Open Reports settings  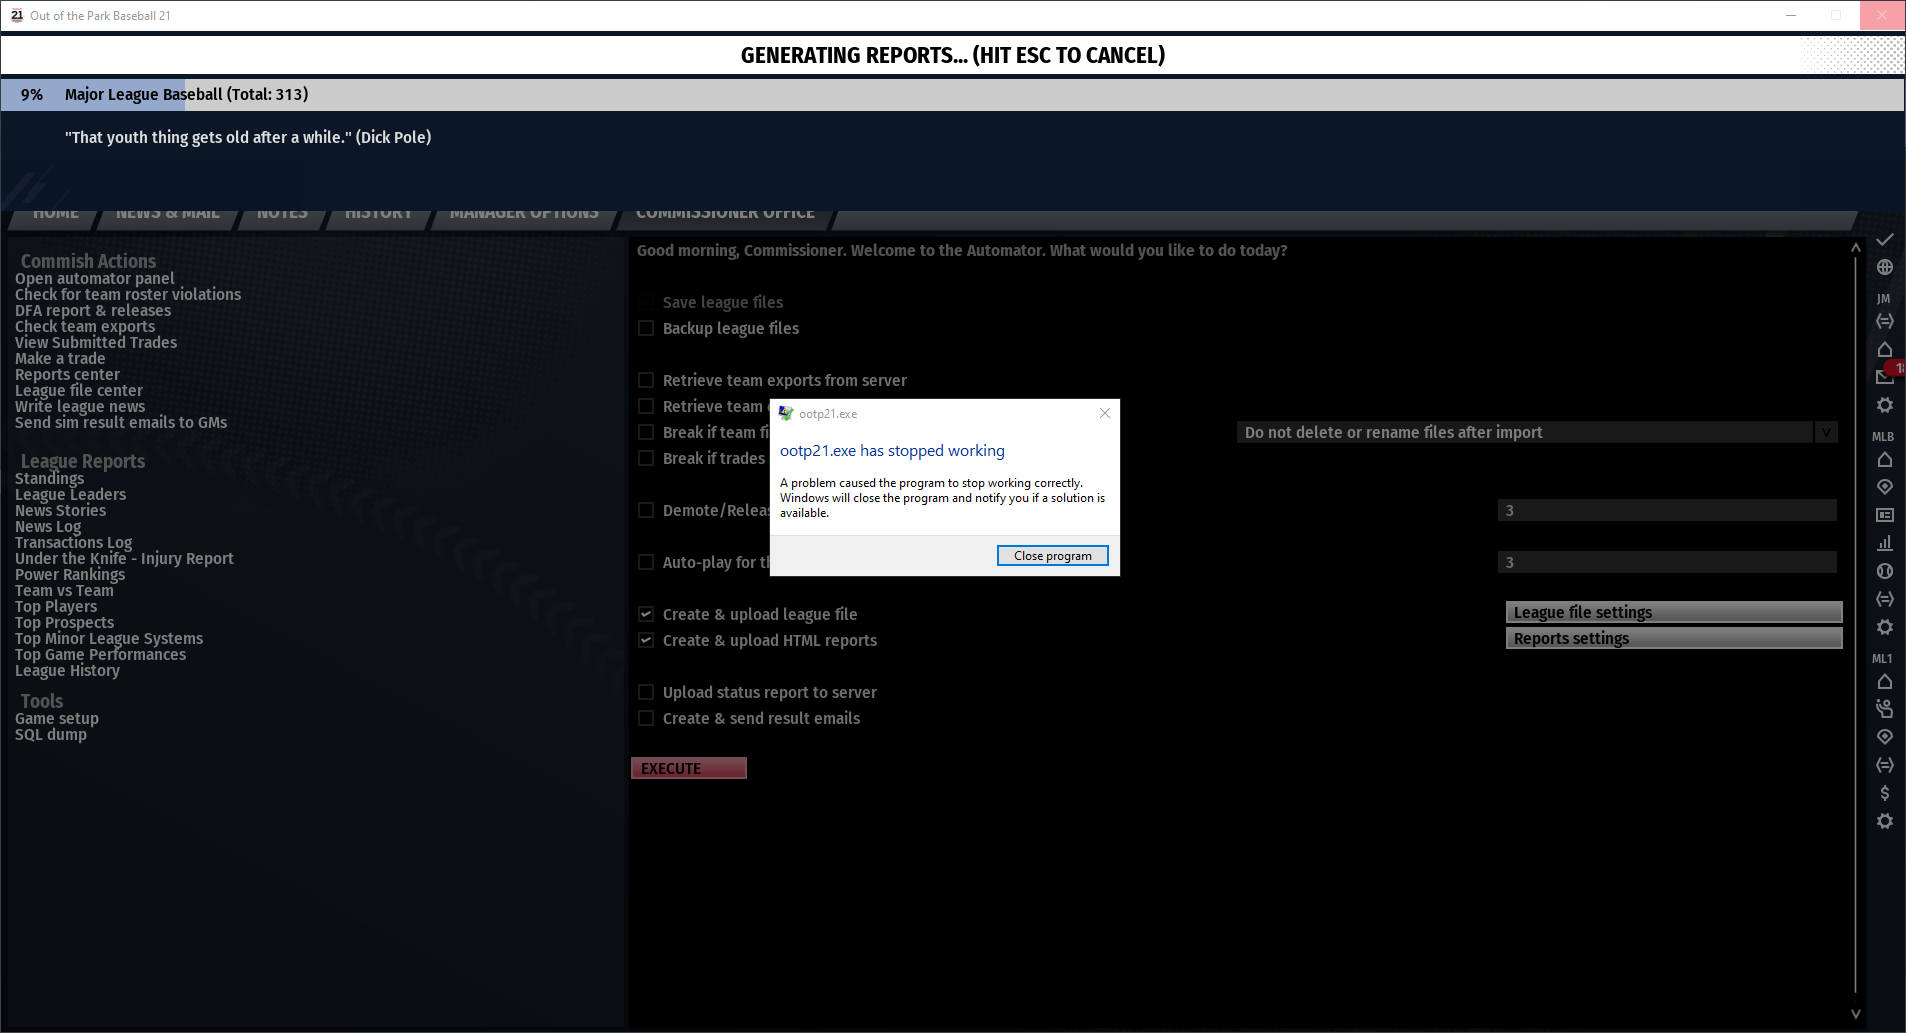[1674, 638]
